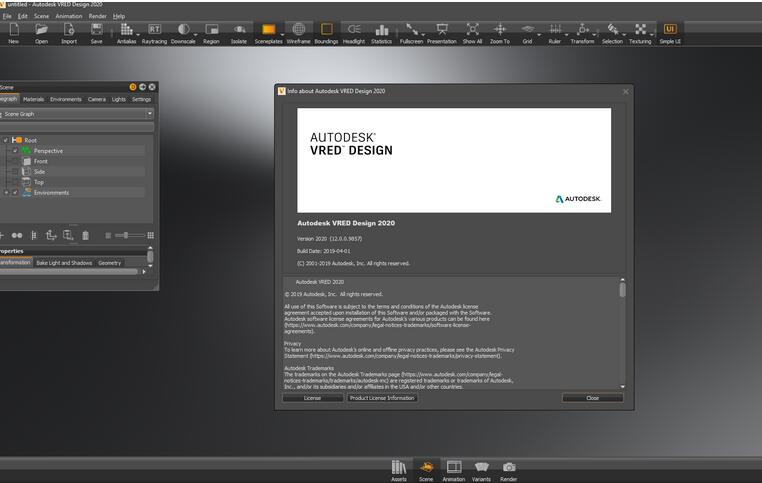The height and width of the screenshot is (483, 762).
Task: Open the Animation menu
Action: click(69, 16)
